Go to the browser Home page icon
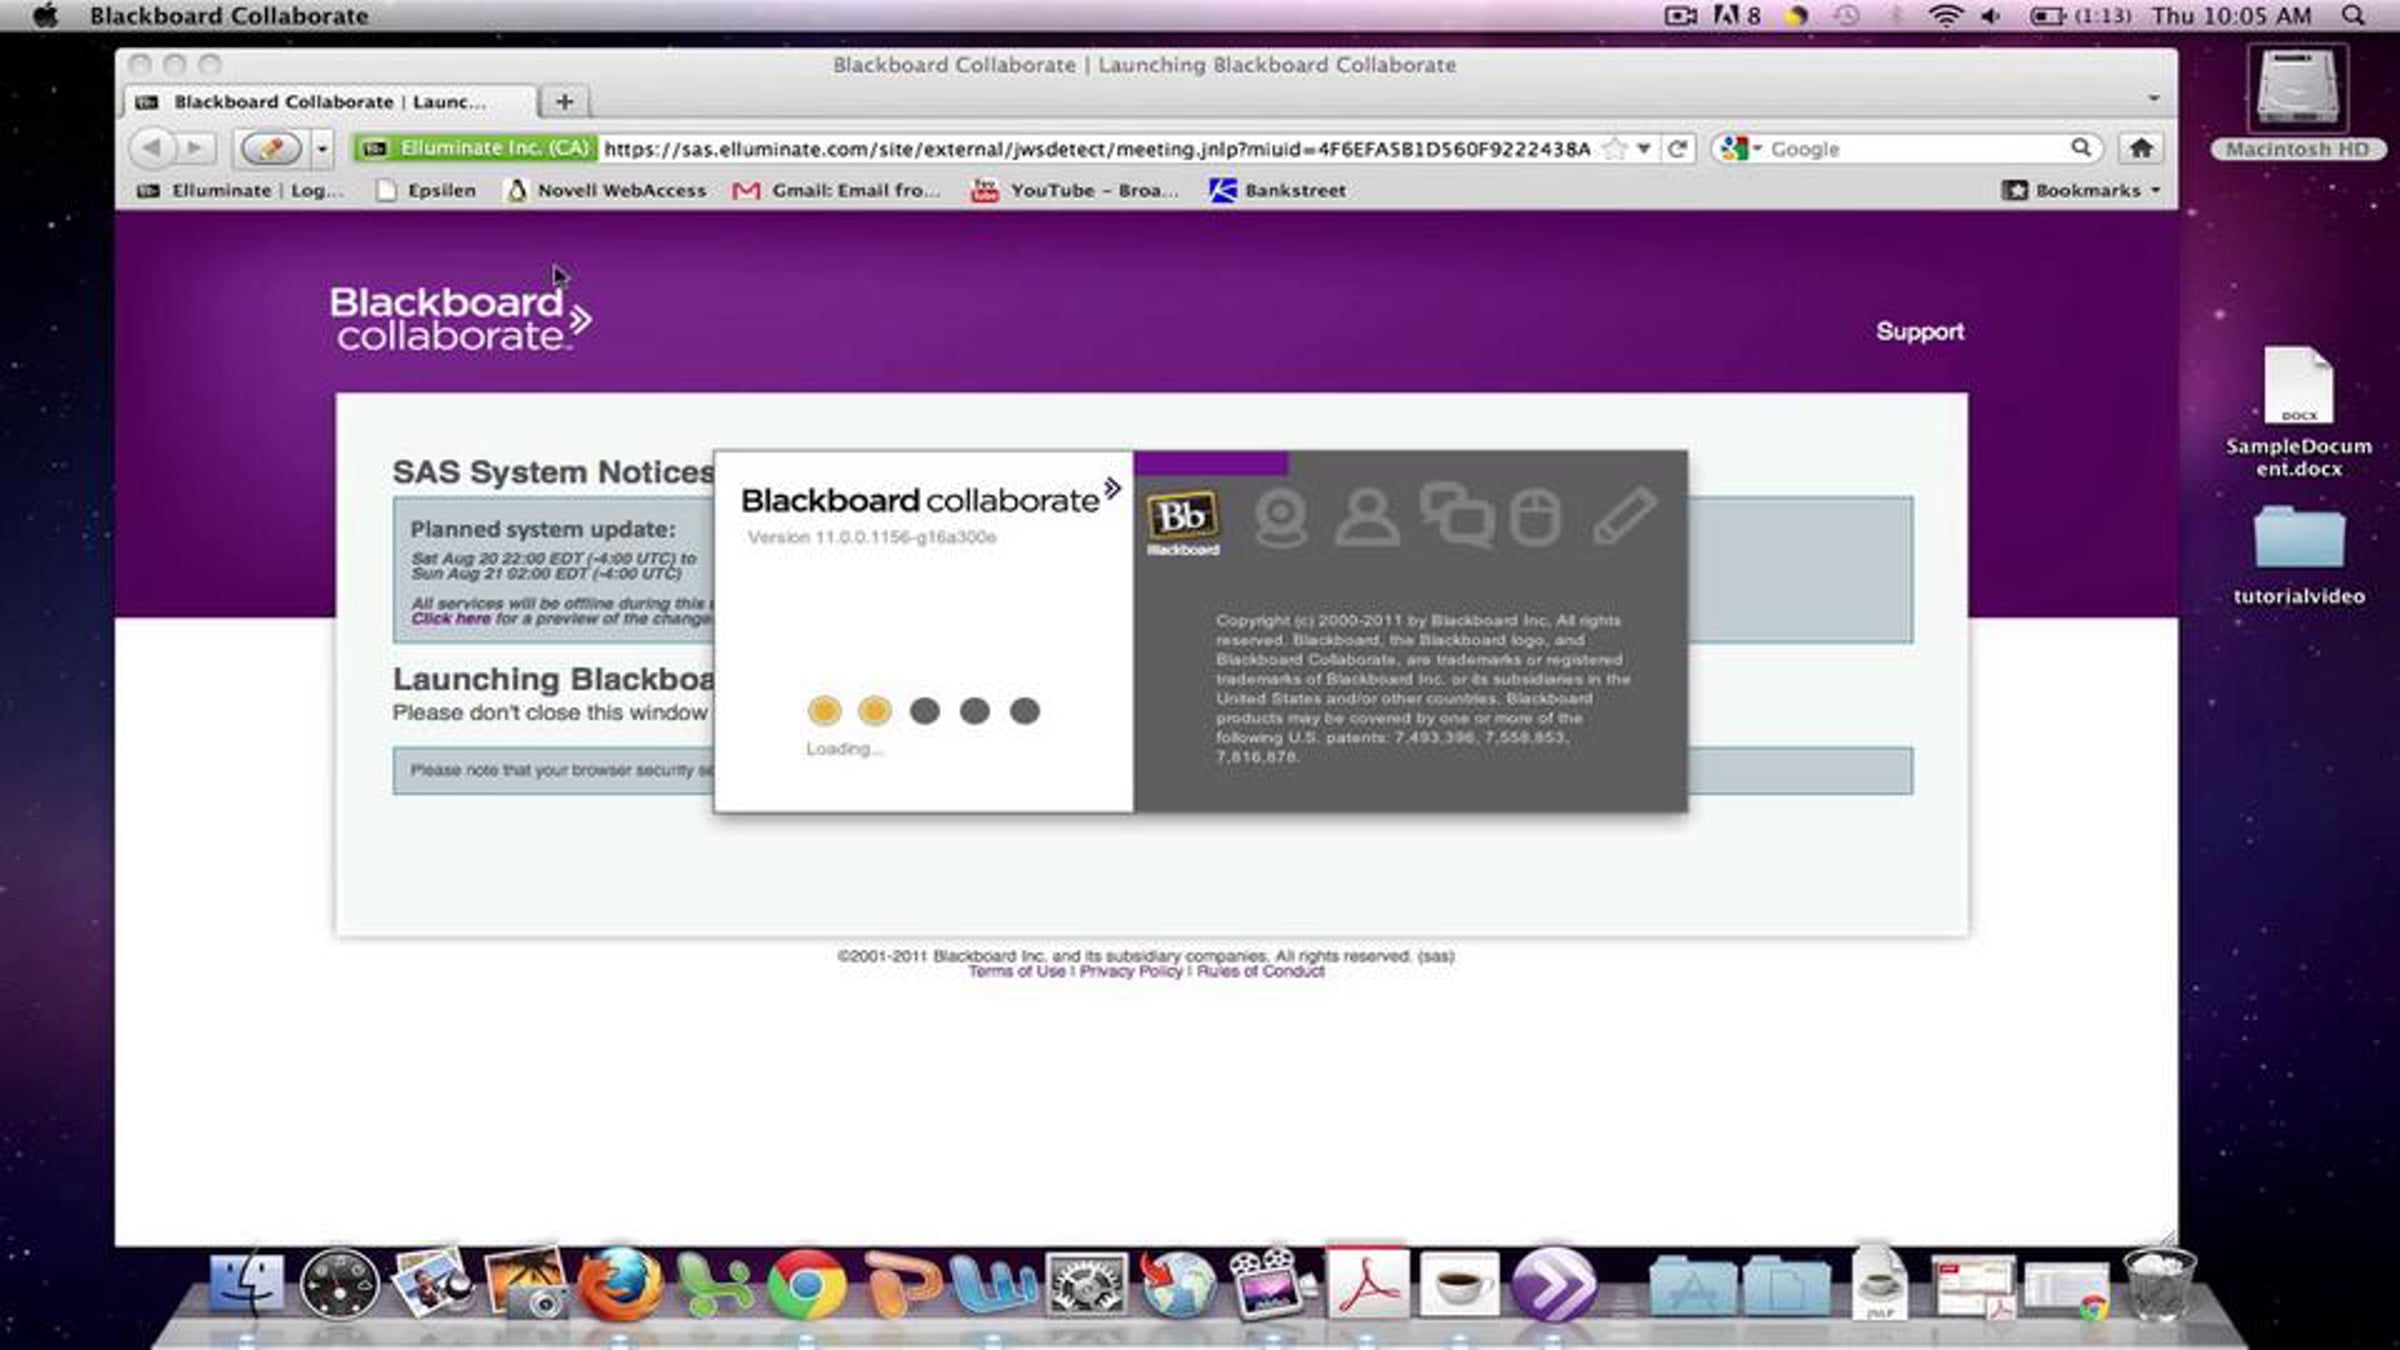This screenshot has height=1350, width=2400. click(x=2141, y=149)
